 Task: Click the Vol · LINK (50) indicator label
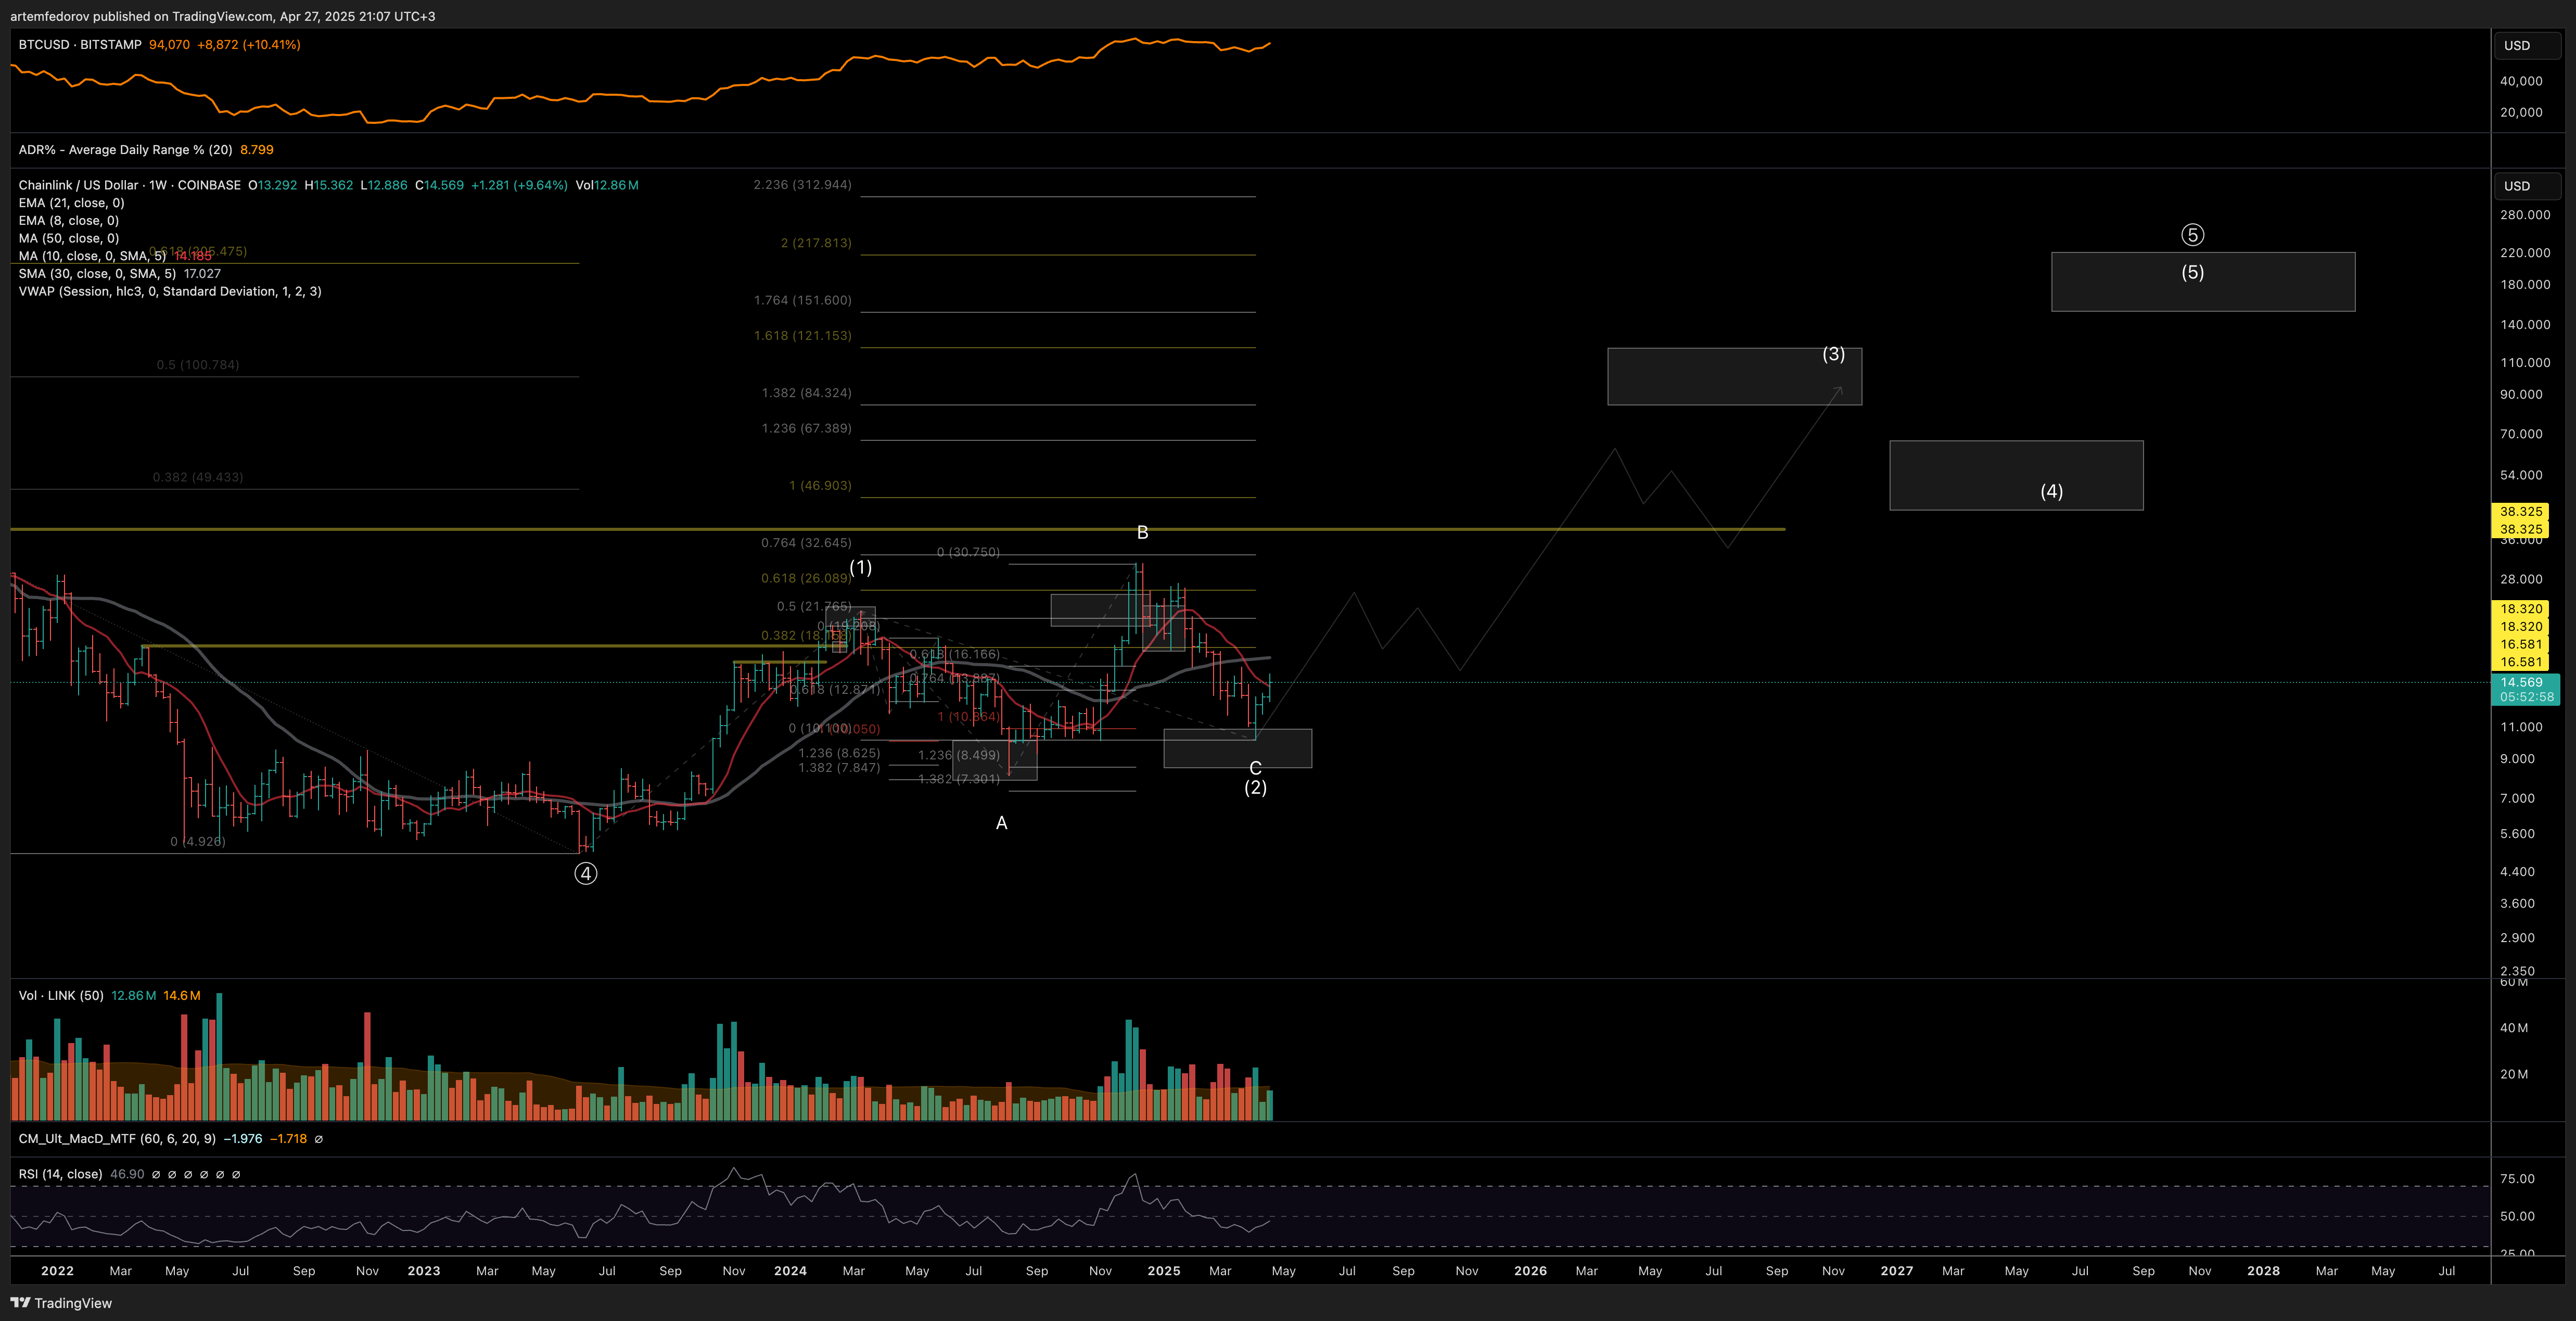point(61,996)
